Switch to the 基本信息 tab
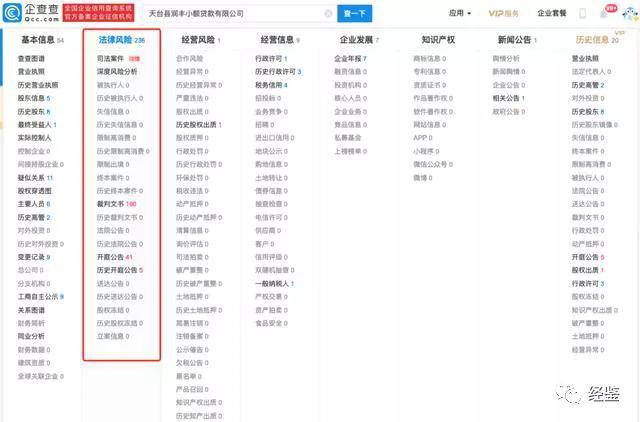640x422 pixels. (42, 40)
